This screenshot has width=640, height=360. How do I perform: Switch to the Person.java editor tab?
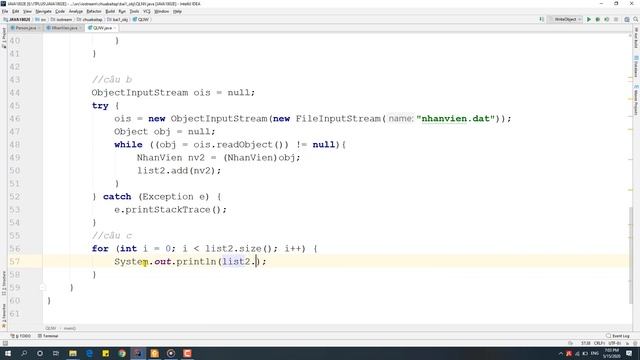(x=25, y=28)
